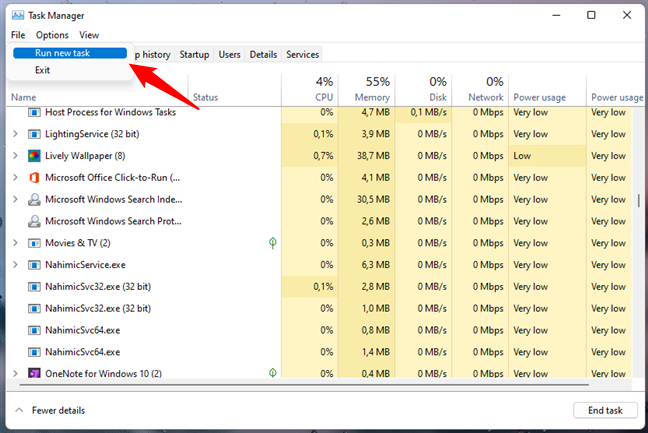
Task: Click the Task Manager title bar icon
Action: click(x=18, y=16)
